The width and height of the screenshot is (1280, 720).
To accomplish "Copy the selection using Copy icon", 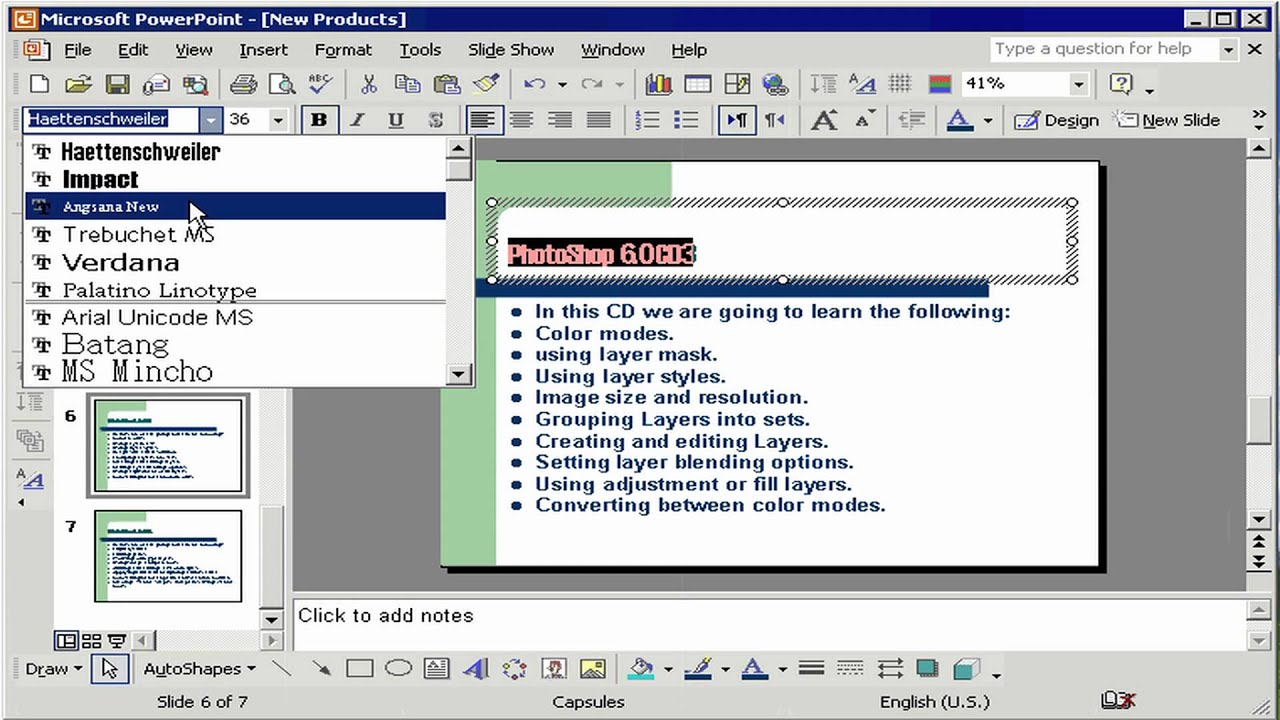I will tap(407, 84).
